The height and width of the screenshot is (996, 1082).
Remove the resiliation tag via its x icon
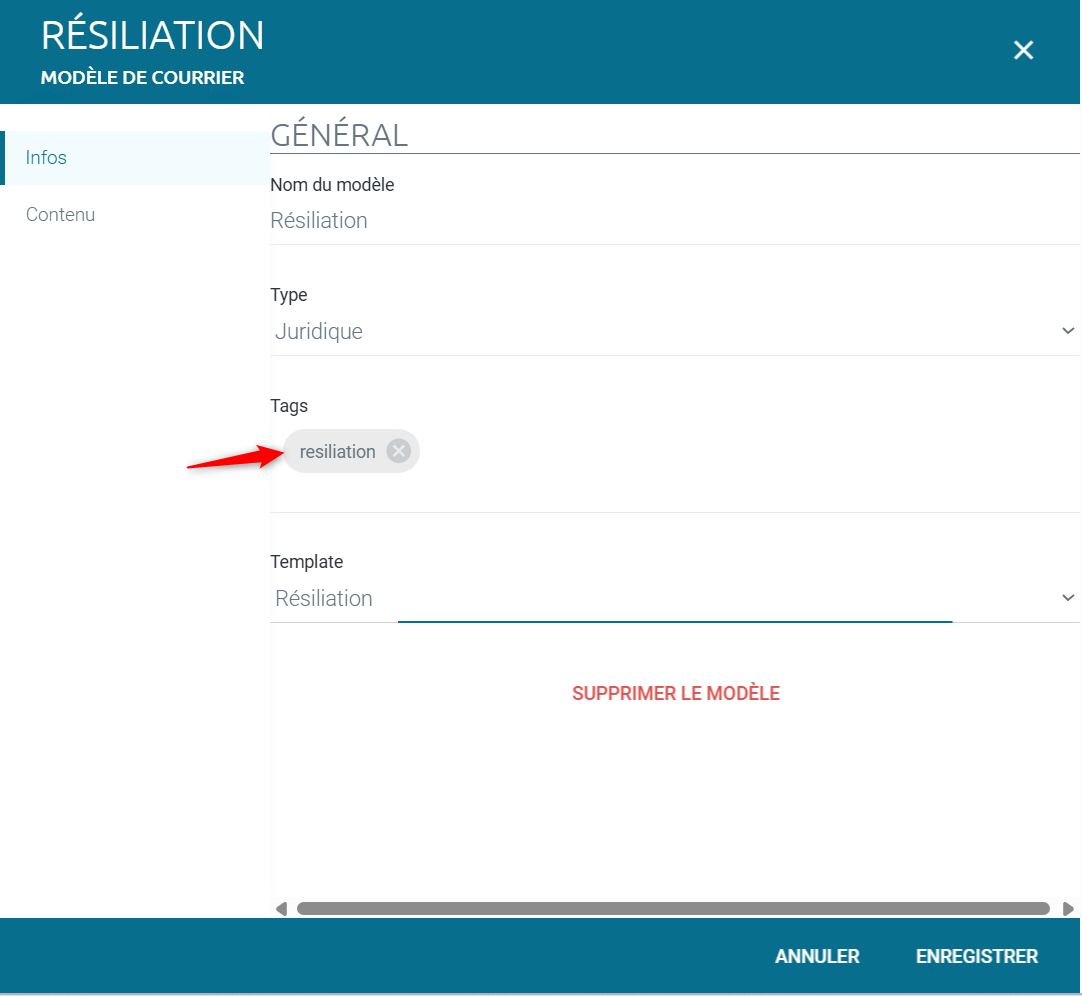coord(399,451)
